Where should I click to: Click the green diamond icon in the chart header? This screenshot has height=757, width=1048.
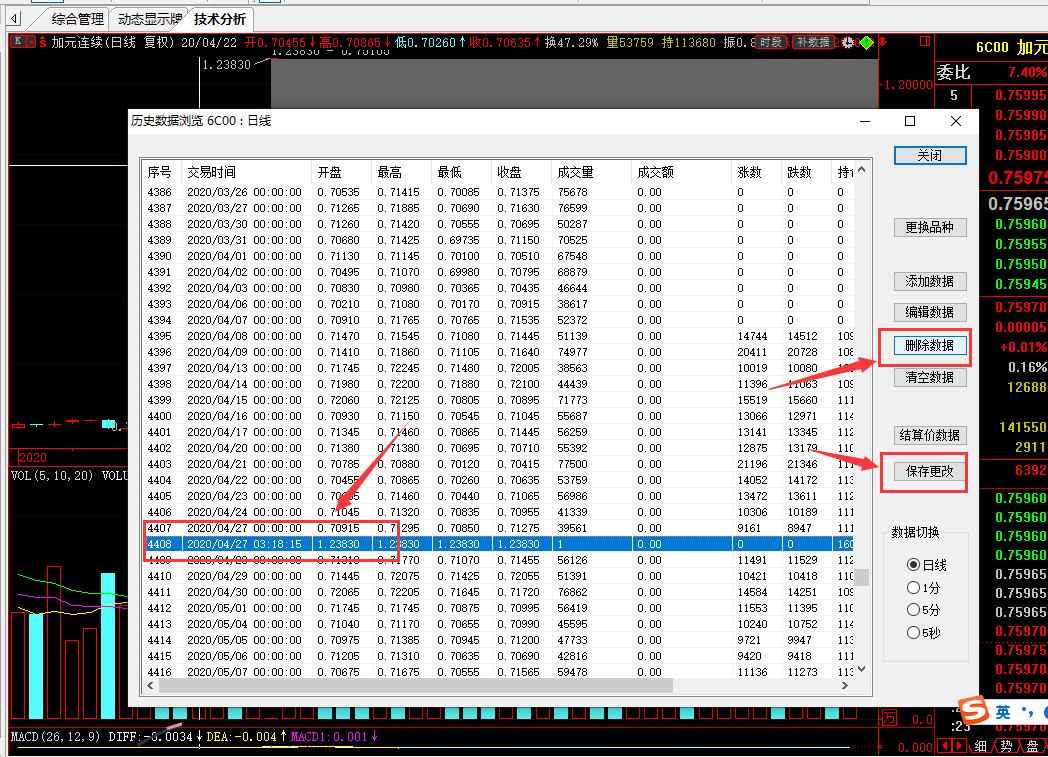866,42
